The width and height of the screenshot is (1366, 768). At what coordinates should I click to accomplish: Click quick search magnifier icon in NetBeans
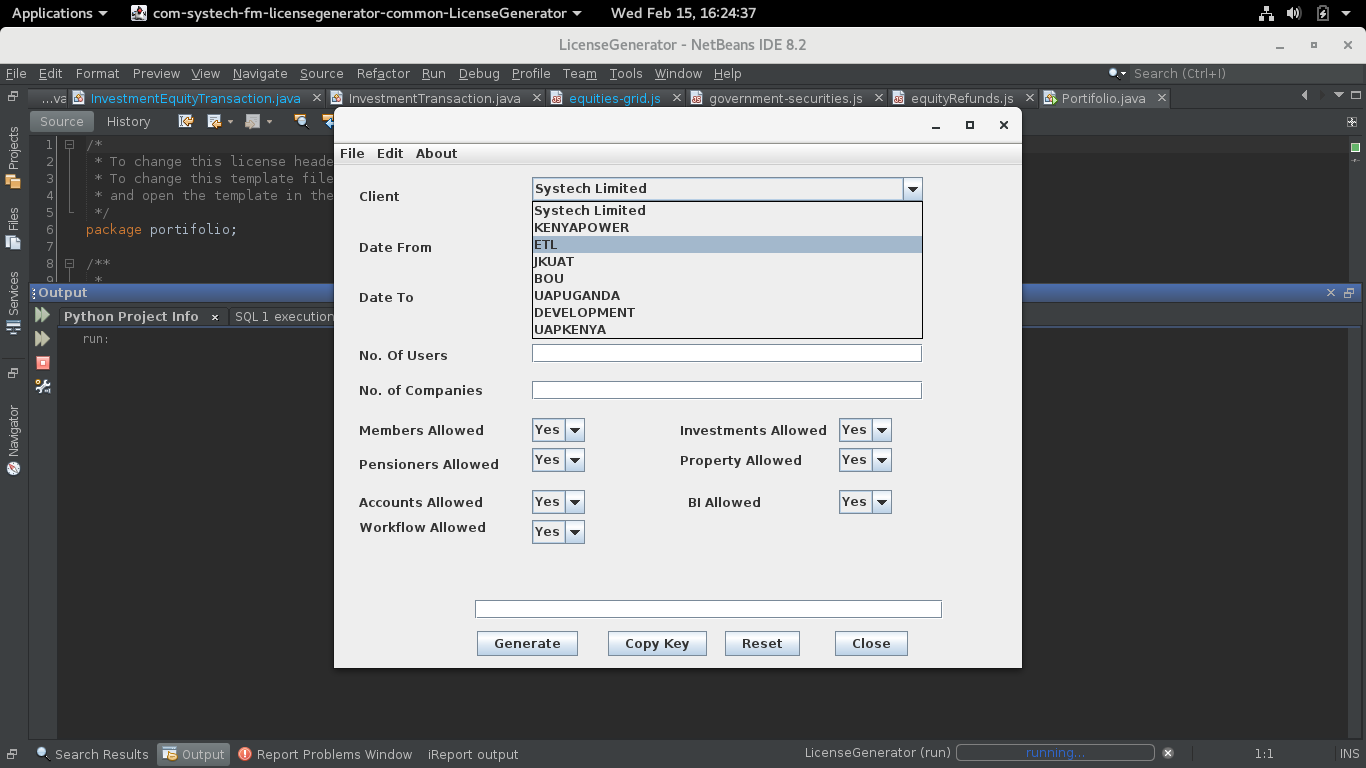click(1116, 73)
